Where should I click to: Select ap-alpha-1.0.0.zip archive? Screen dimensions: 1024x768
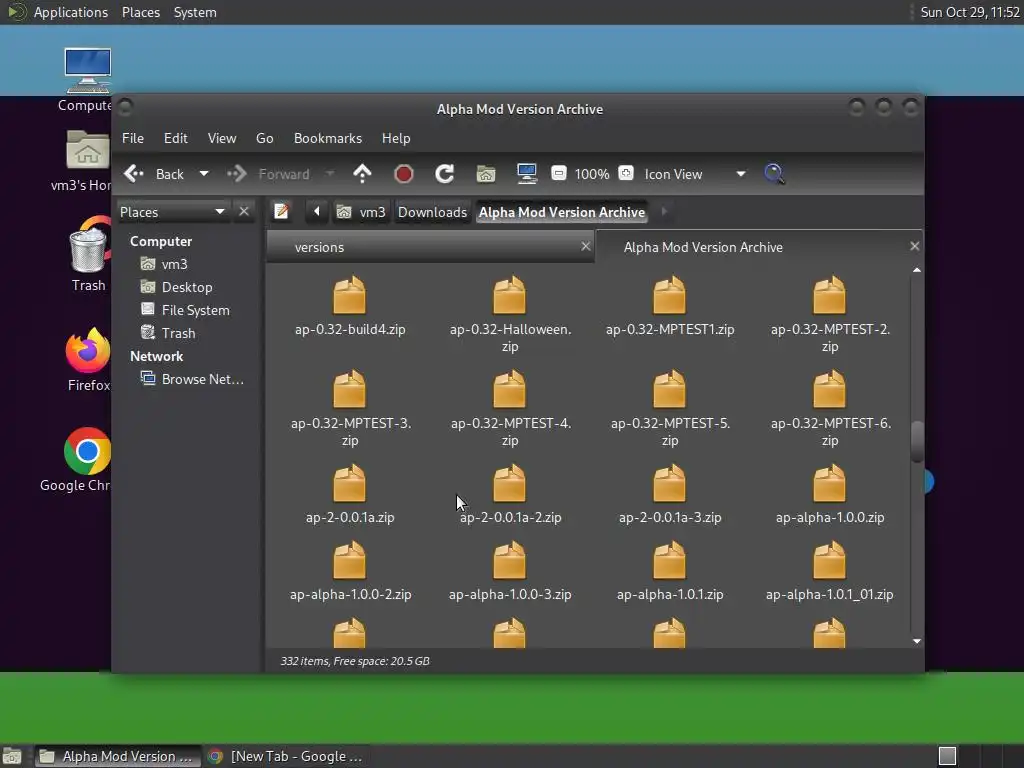829,494
